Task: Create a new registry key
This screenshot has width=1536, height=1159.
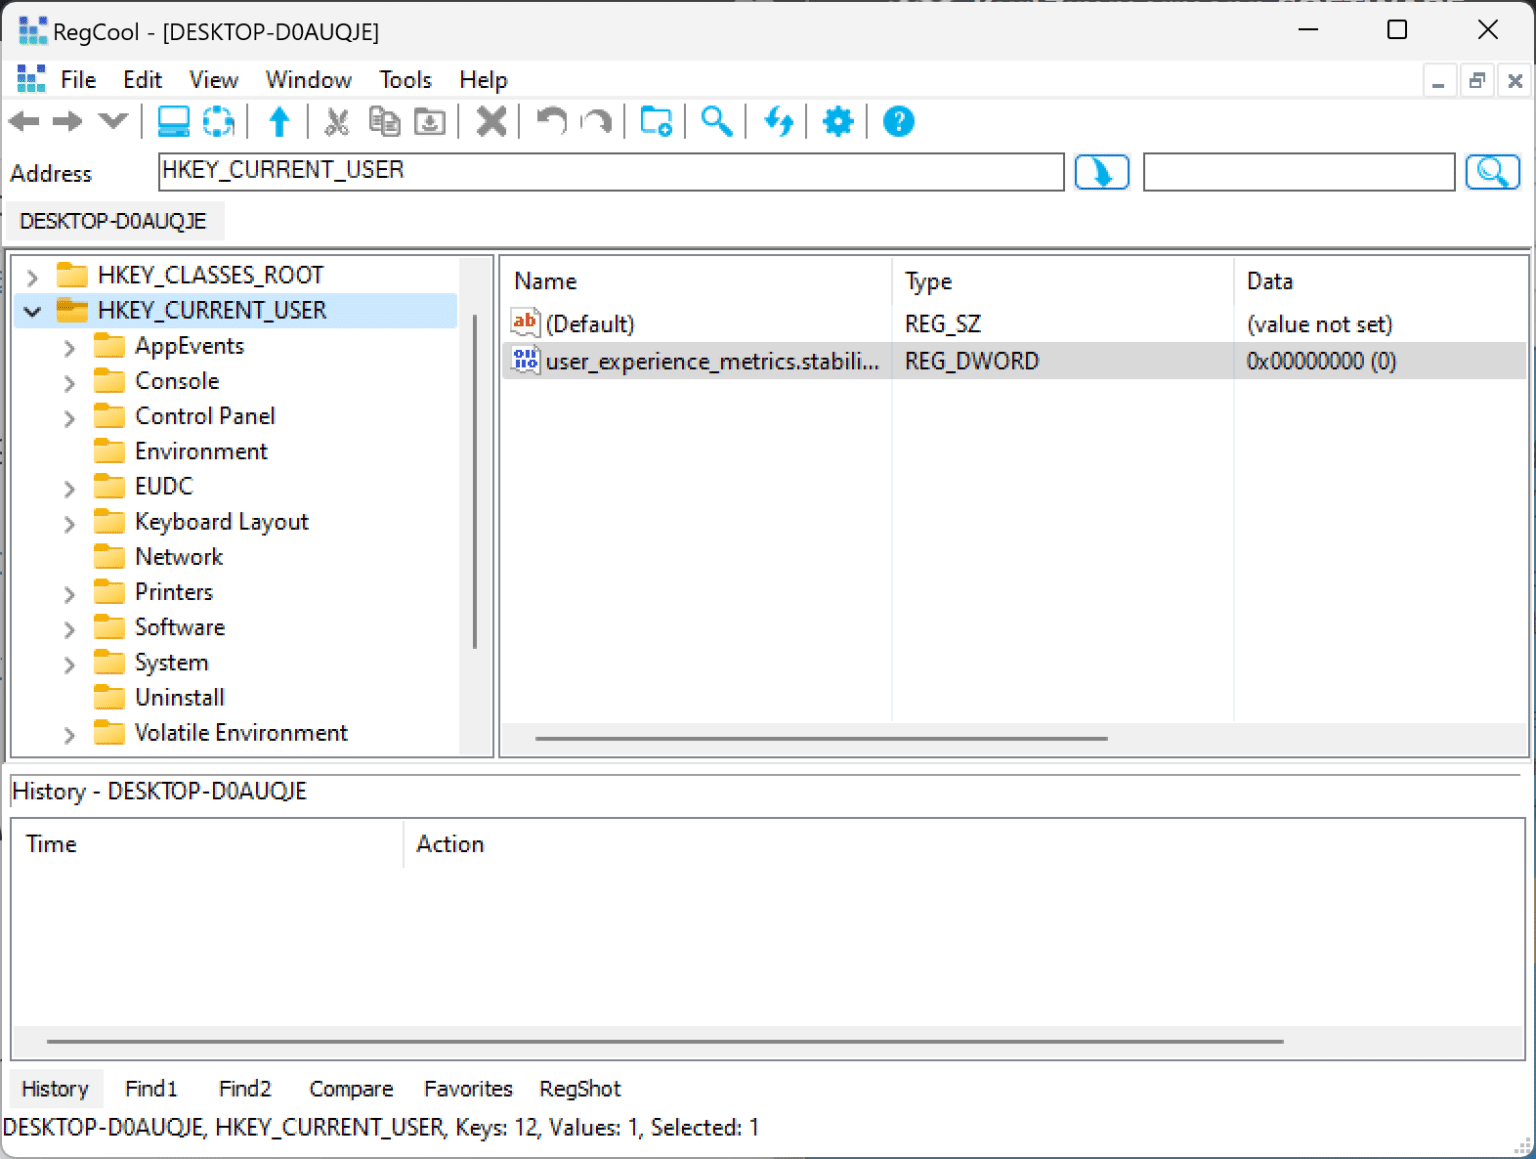Action: click(655, 121)
